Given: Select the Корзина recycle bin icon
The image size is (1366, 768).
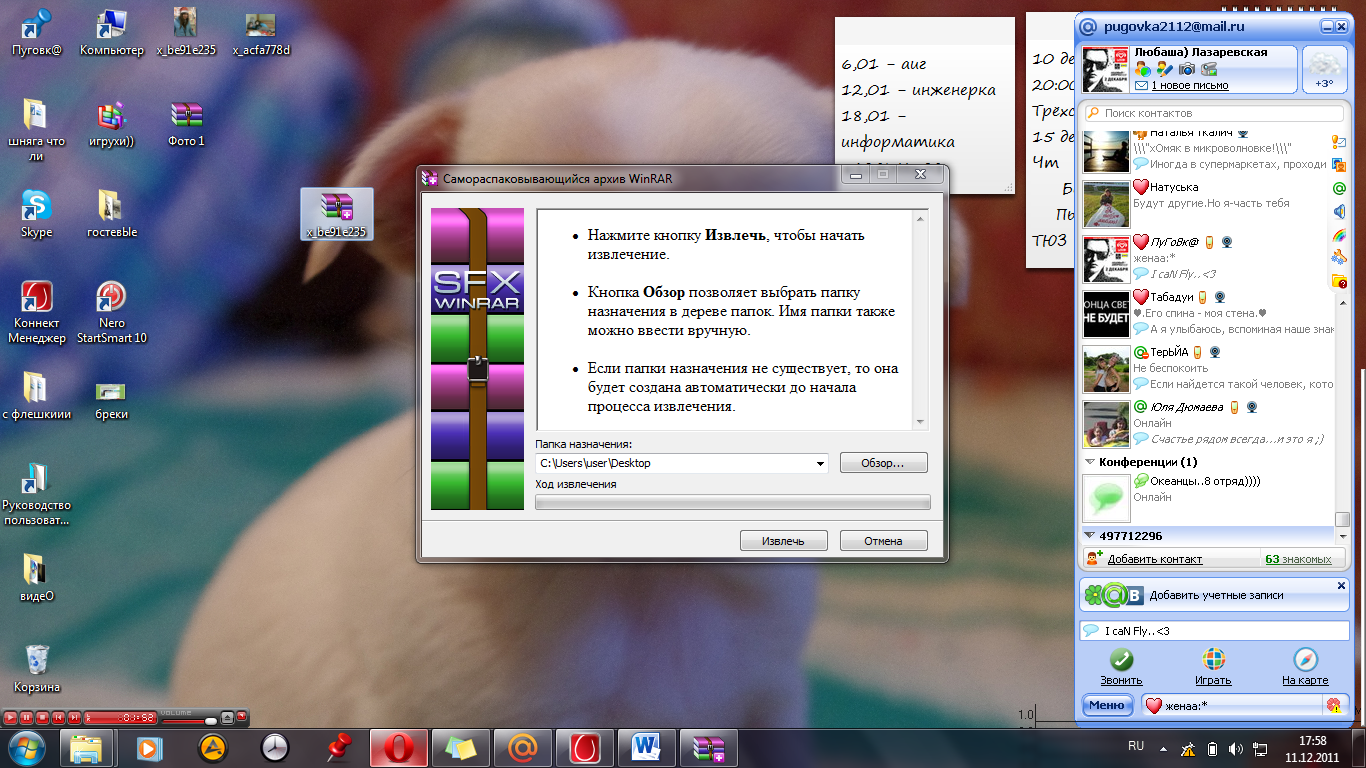Looking at the screenshot, I should click(37, 668).
